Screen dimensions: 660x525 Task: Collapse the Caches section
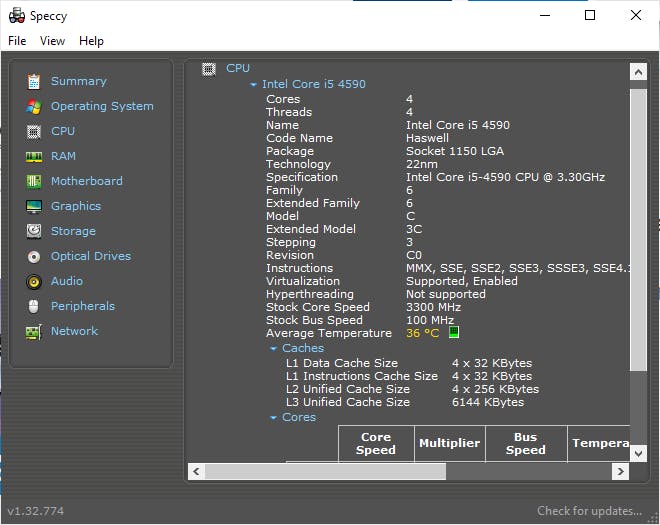pos(274,349)
